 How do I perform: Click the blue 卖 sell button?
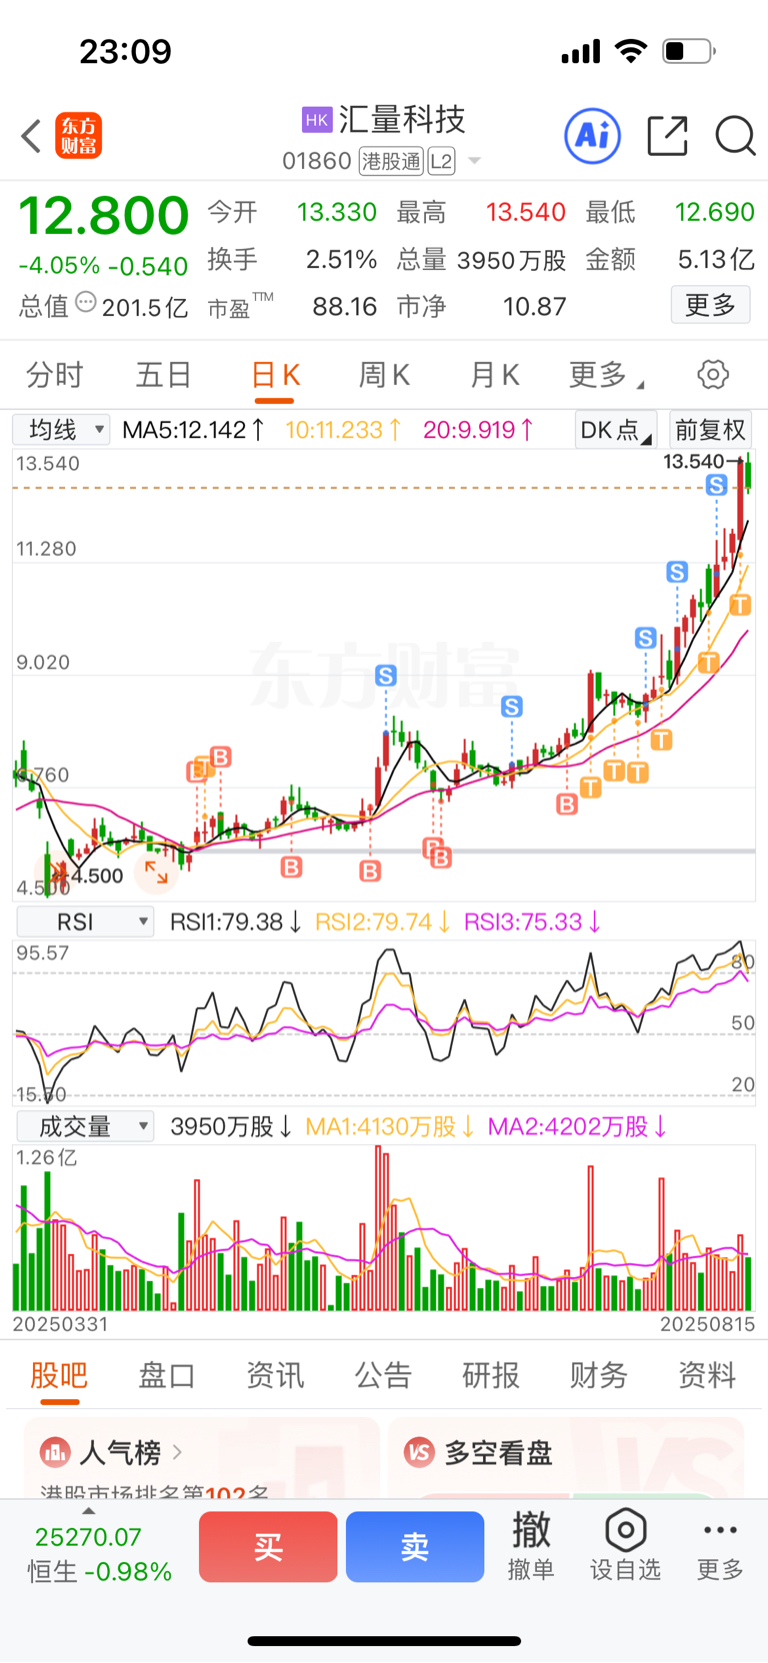[x=415, y=1547]
